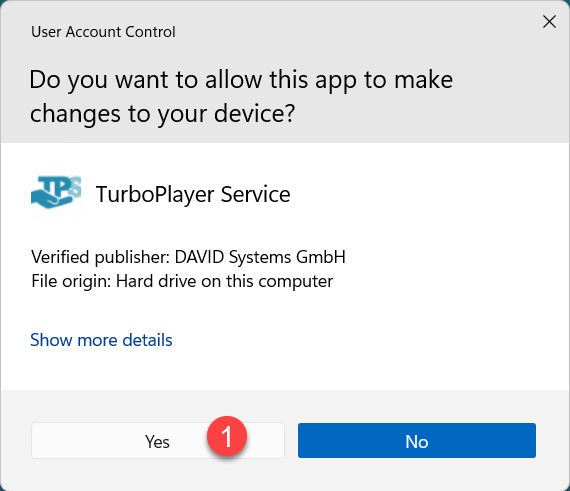Image resolution: width=570 pixels, height=491 pixels.
Task: Click the word "TurboPlayer" in the app name
Action: [155, 194]
